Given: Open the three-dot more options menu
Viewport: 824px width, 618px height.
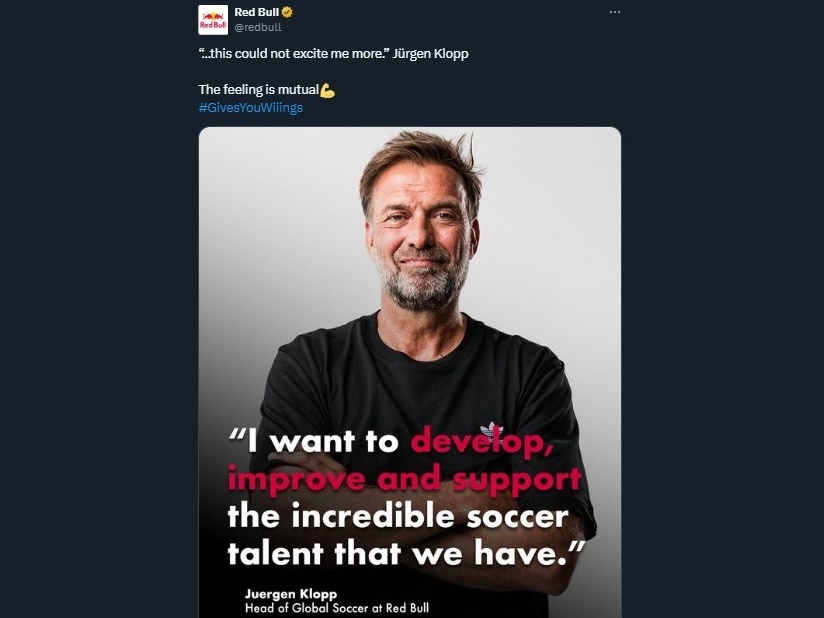Looking at the screenshot, I should 615,12.
